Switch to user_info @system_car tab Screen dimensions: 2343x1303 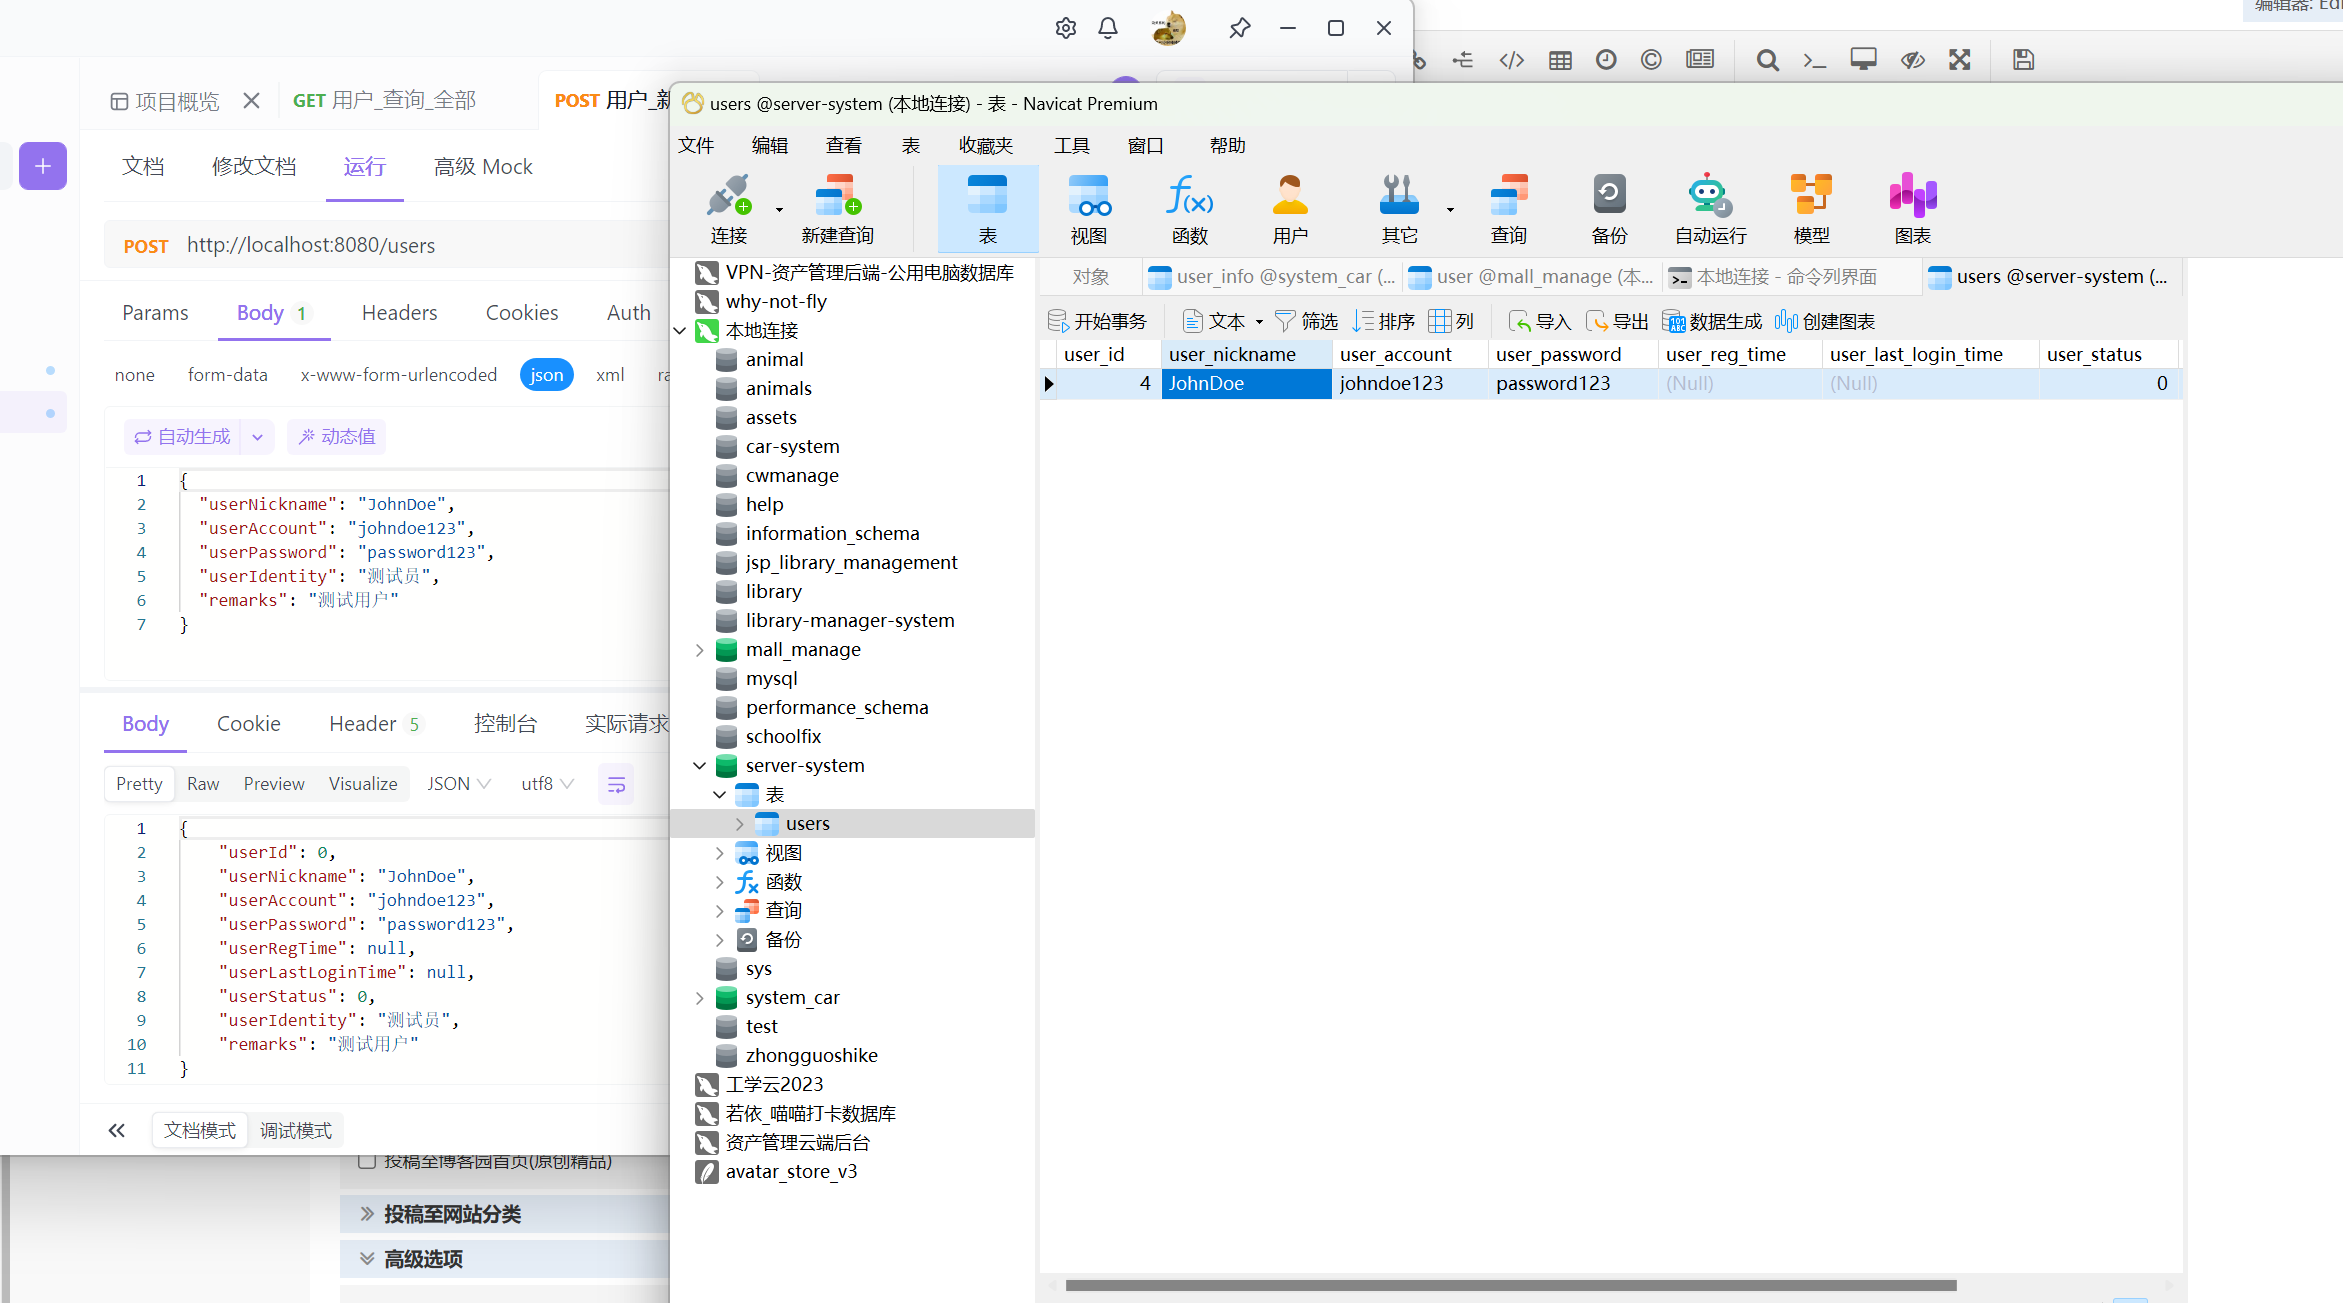coord(1272,277)
